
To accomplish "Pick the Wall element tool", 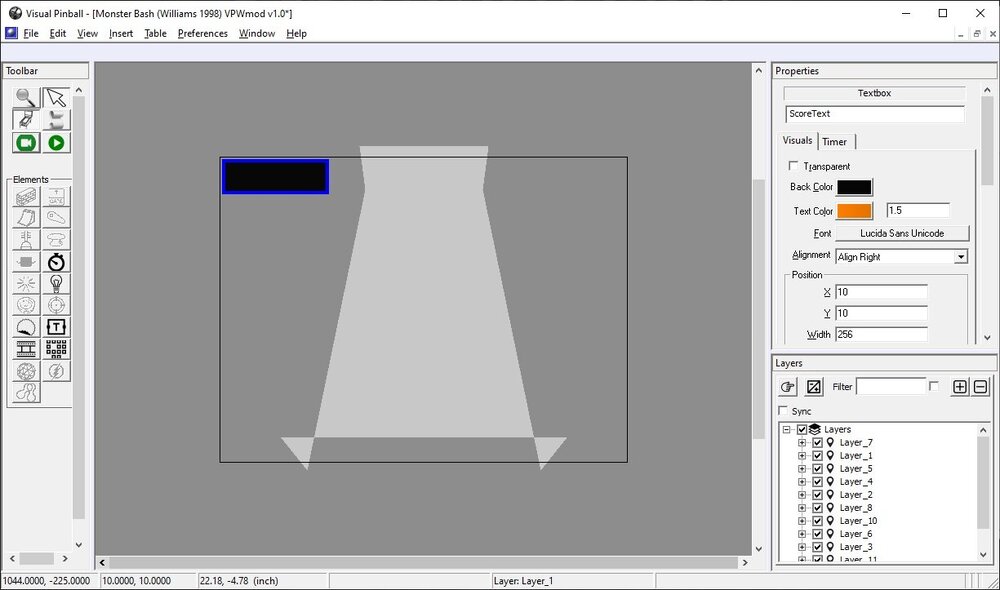I will pos(26,196).
